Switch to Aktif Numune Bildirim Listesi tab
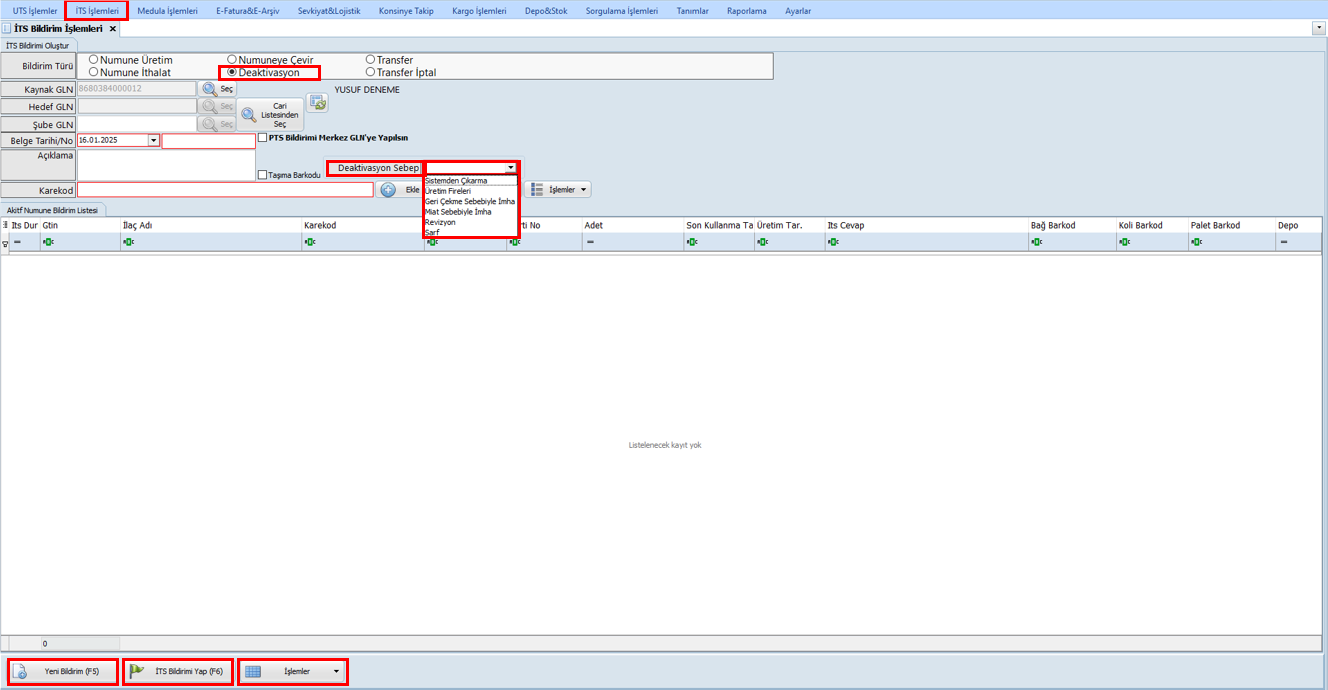The height and width of the screenshot is (690, 1328). pyautogui.click(x=52, y=210)
